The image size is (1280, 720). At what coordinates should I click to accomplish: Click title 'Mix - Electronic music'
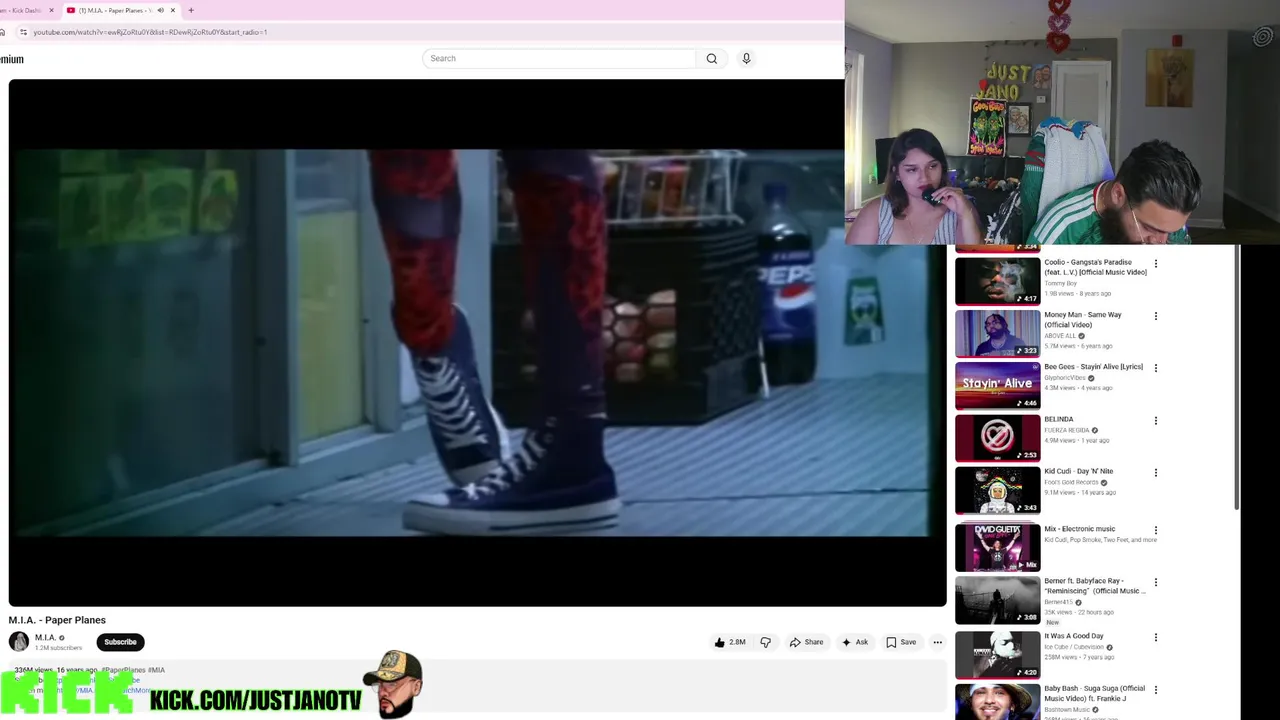tap(1079, 529)
